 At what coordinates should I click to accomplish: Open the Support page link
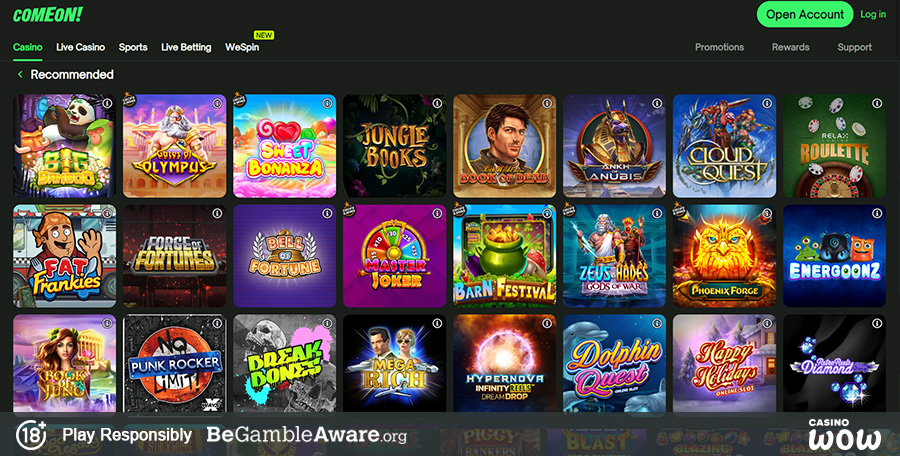tap(854, 47)
